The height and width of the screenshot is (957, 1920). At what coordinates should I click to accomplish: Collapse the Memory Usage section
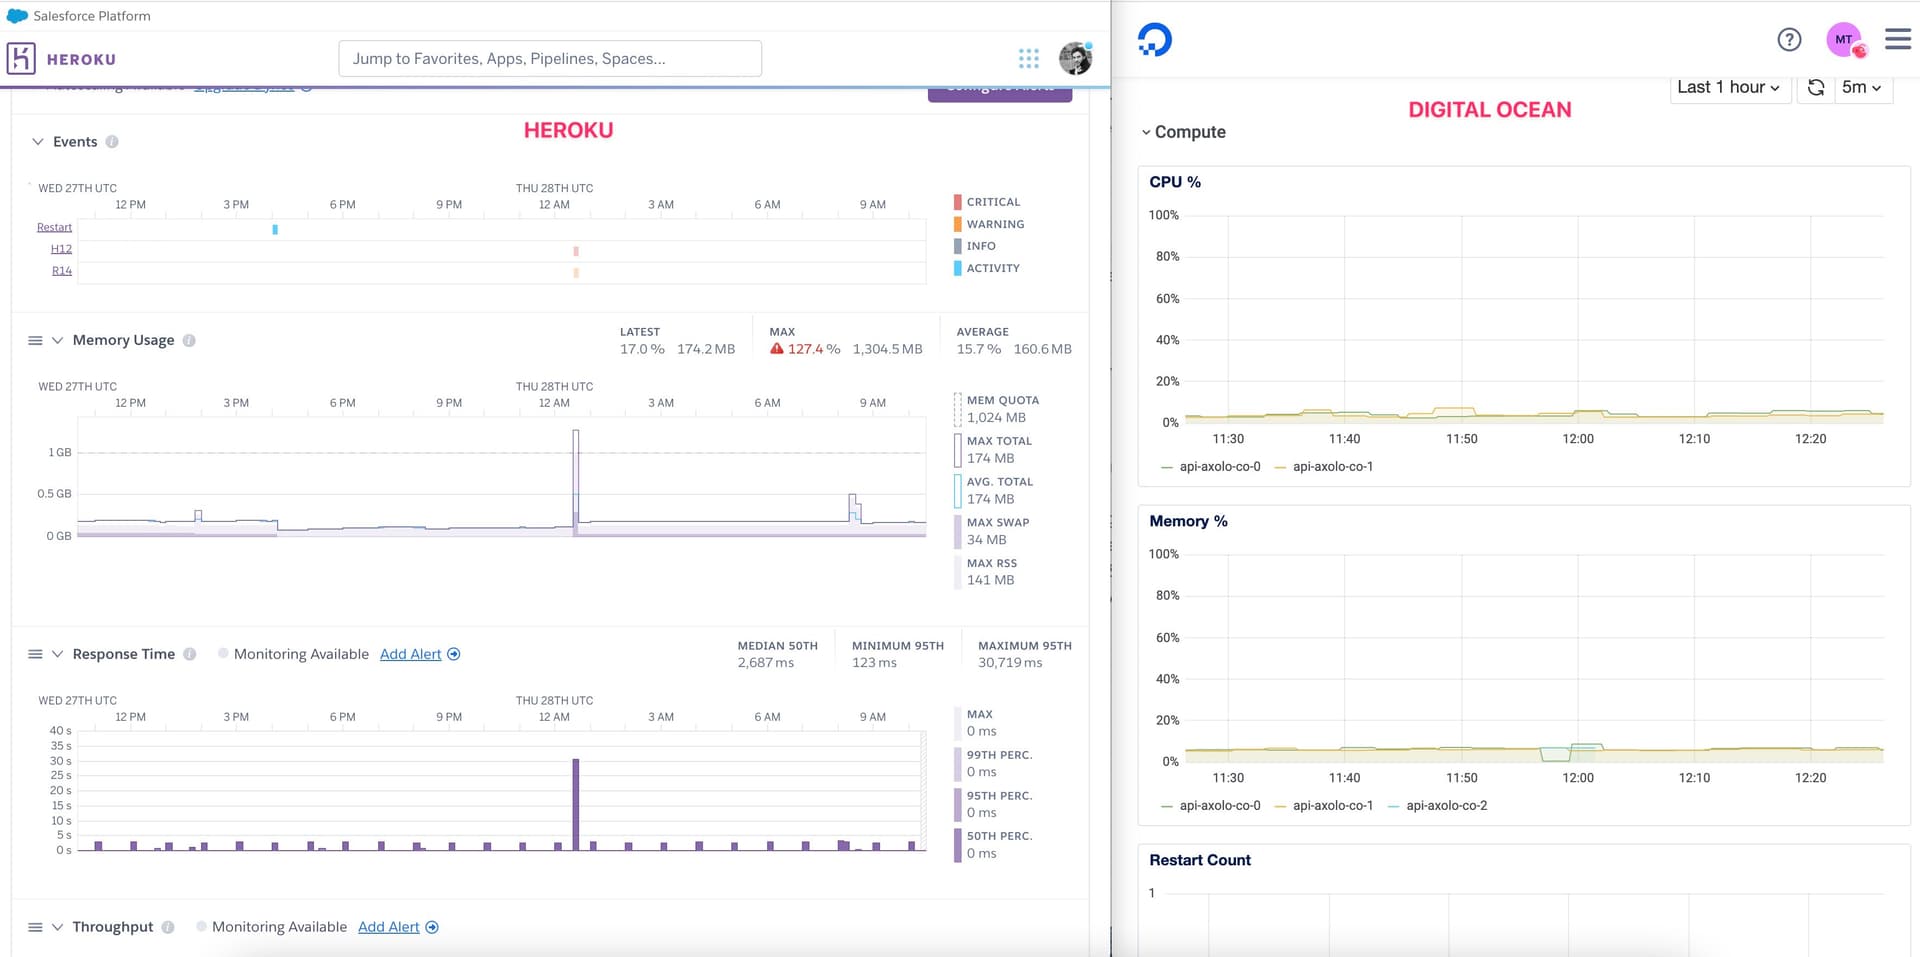[x=57, y=340]
